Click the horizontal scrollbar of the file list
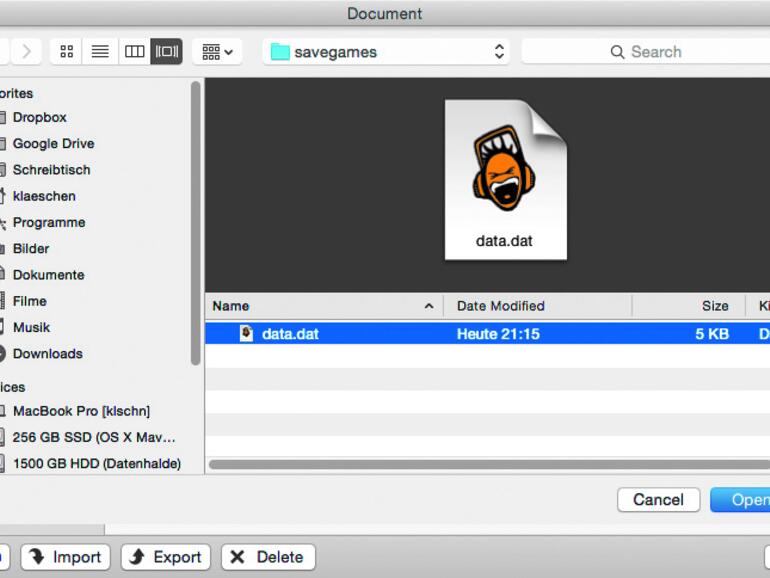The width and height of the screenshot is (770, 578). point(489,464)
